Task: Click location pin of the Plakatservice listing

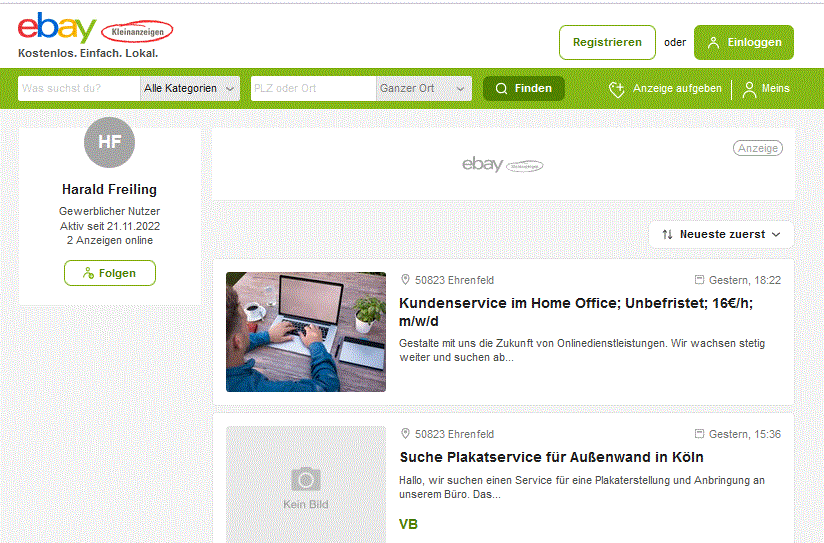Action: tap(405, 434)
